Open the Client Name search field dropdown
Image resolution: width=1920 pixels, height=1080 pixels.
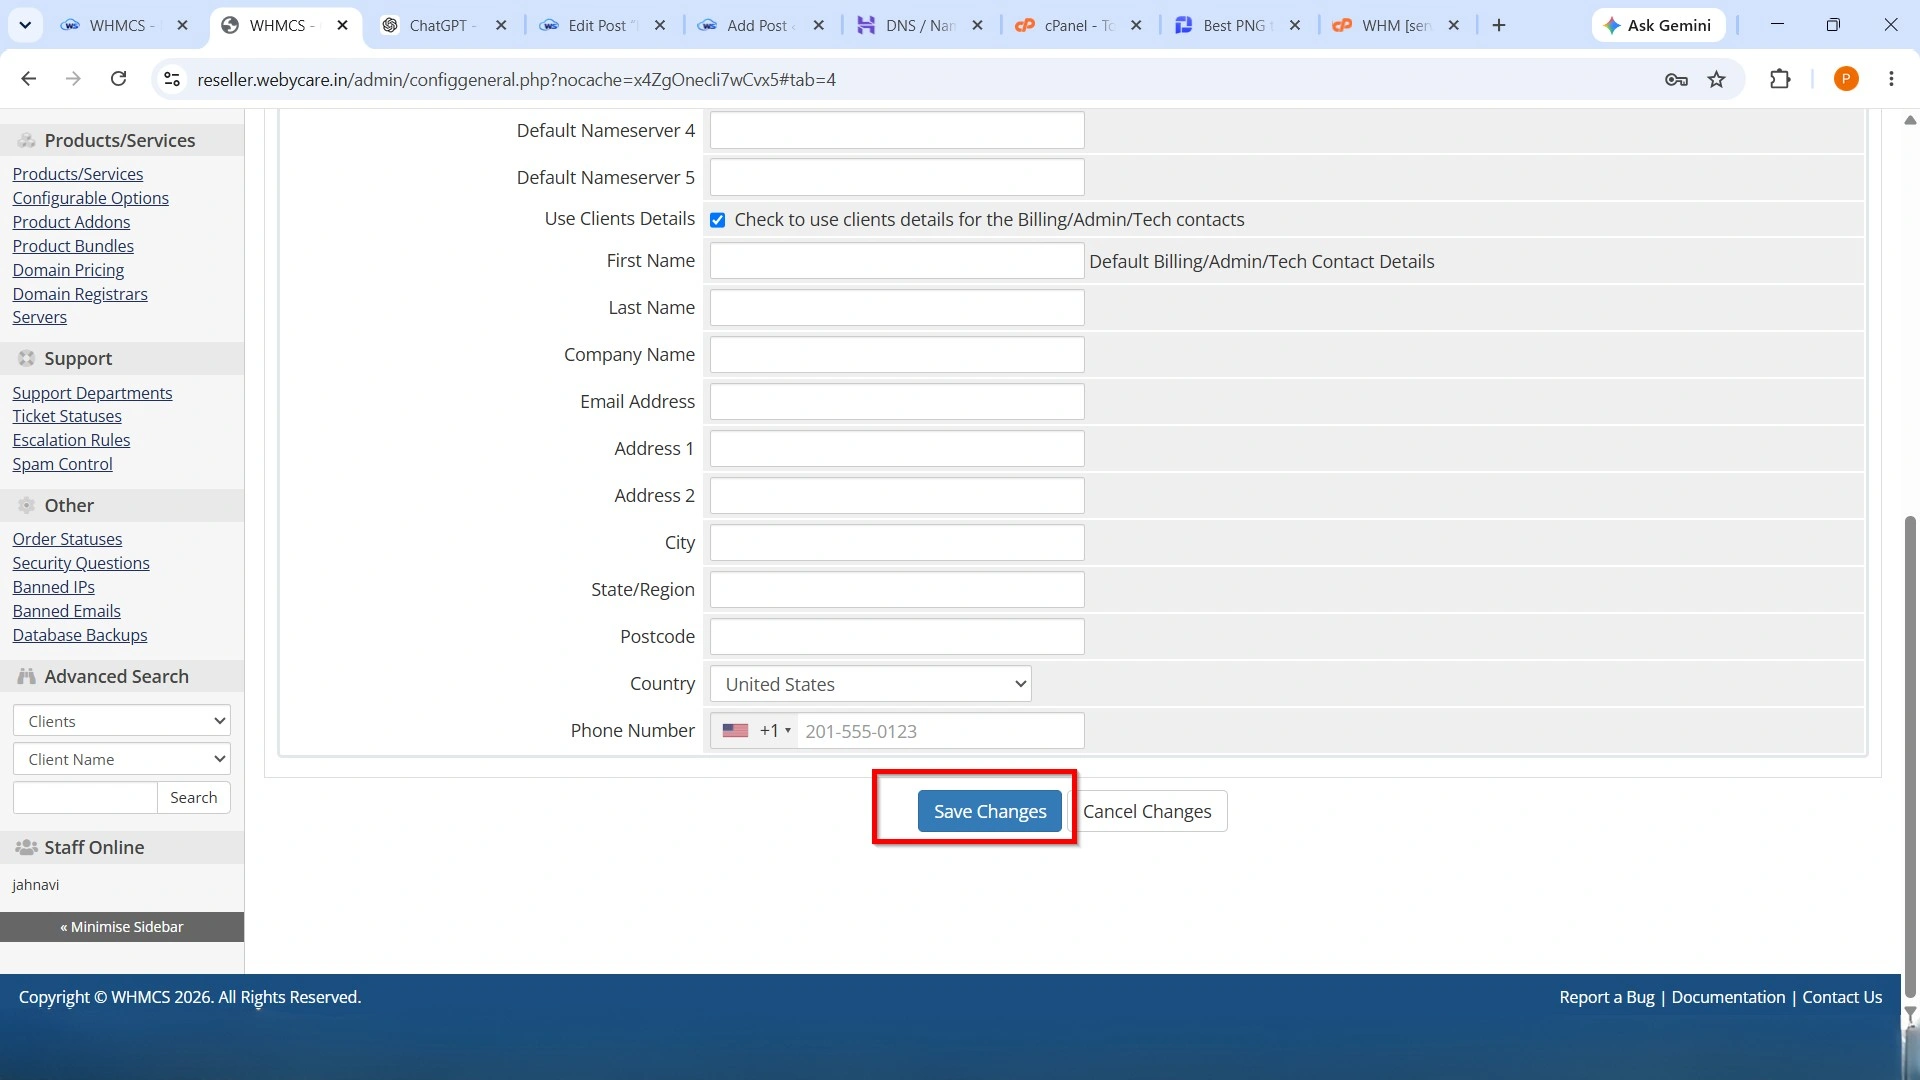(122, 759)
